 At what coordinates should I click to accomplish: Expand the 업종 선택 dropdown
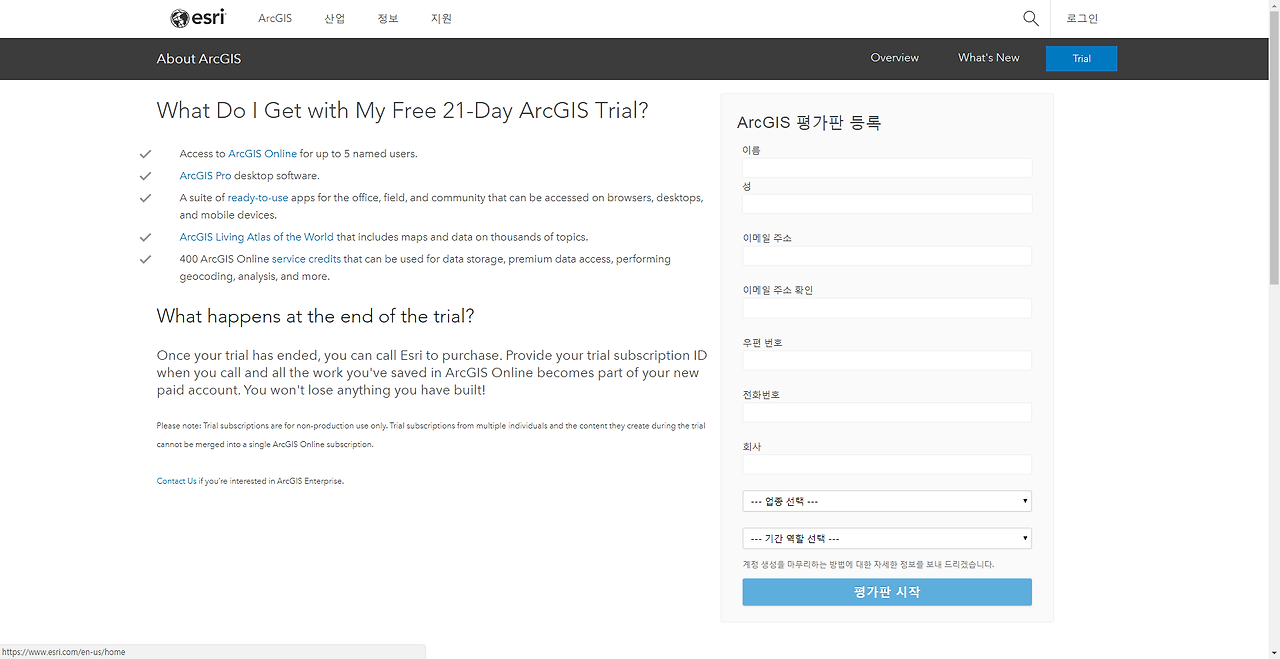pos(887,501)
